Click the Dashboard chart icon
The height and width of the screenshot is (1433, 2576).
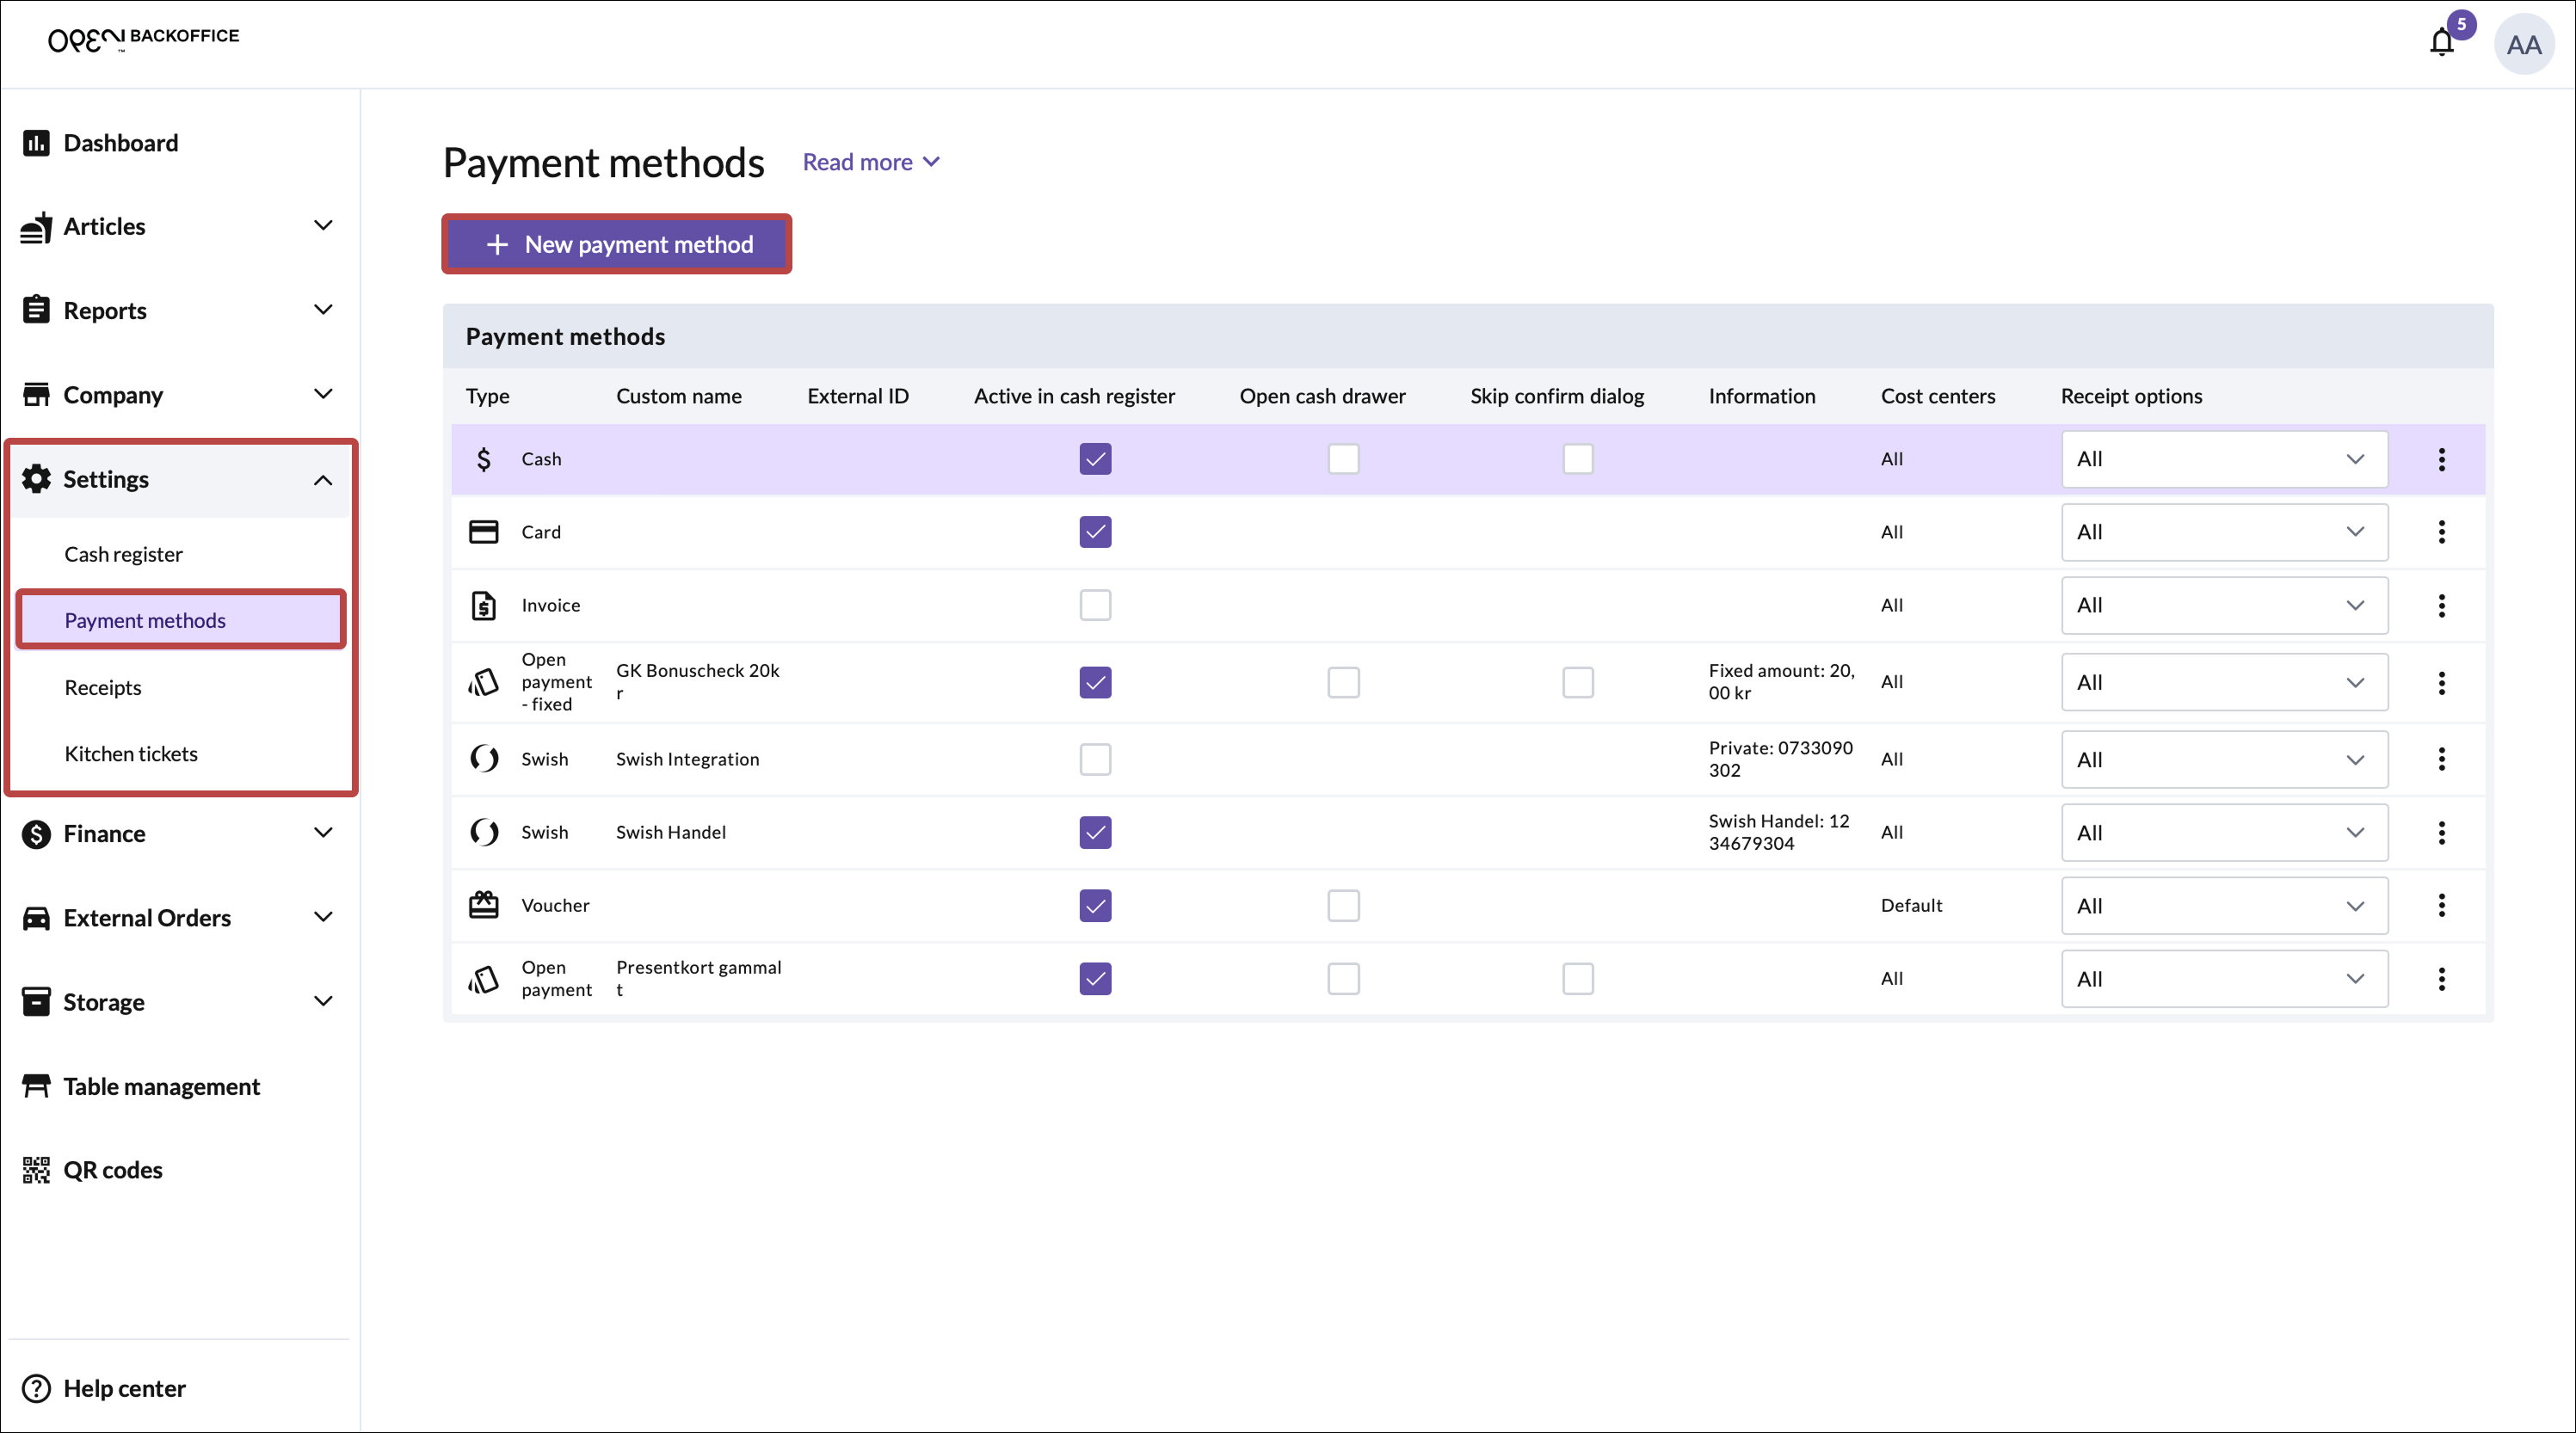36,143
